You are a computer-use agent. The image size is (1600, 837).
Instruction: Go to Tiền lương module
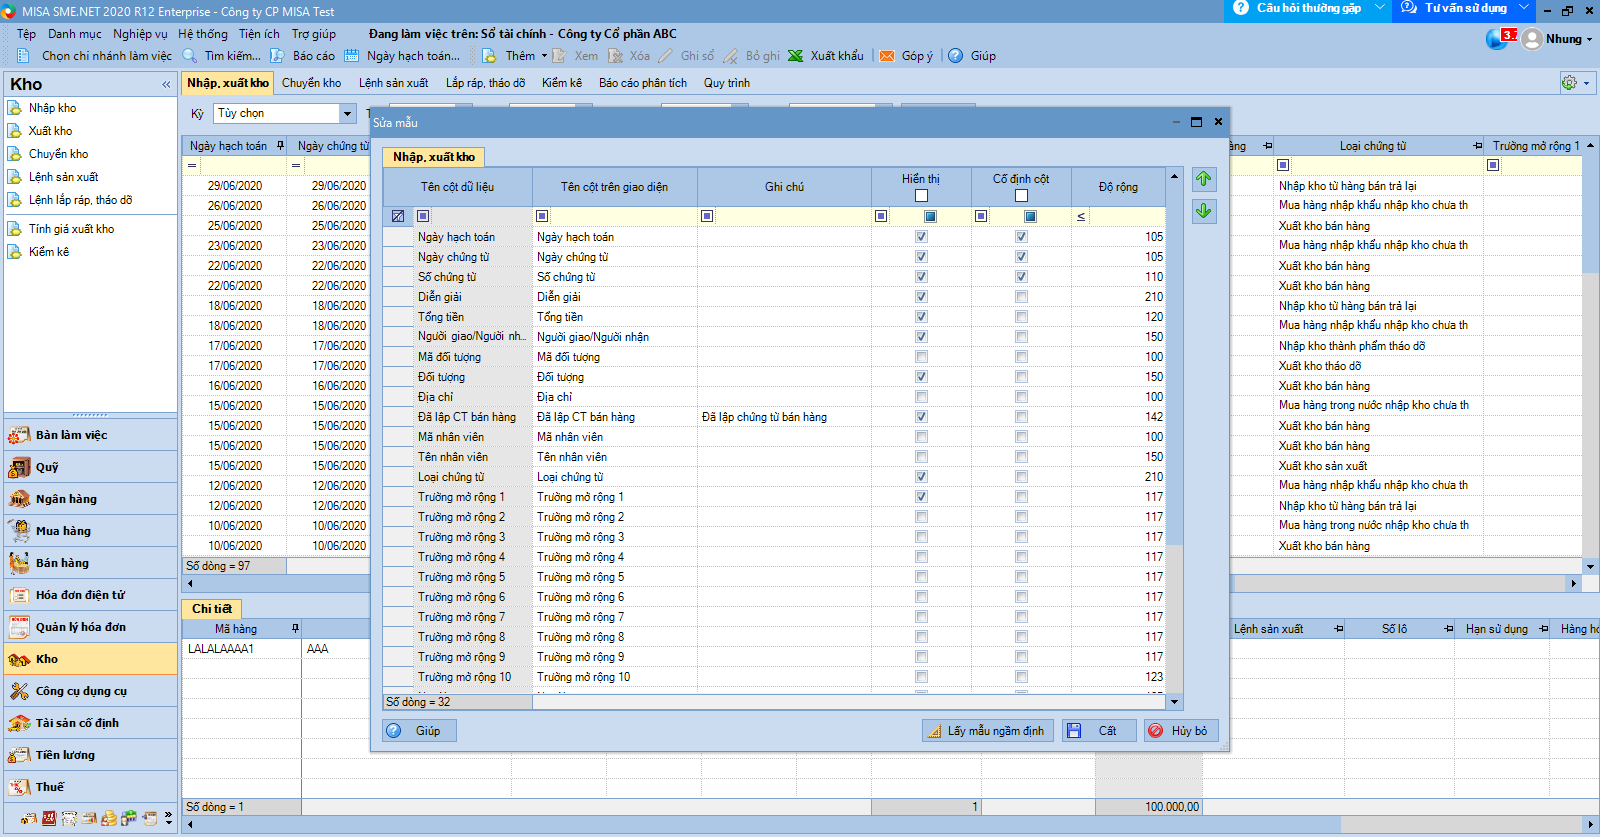(x=90, y=755)
